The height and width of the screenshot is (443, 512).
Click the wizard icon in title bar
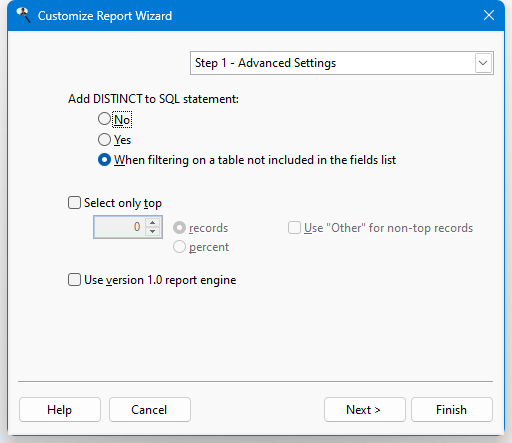23,15
